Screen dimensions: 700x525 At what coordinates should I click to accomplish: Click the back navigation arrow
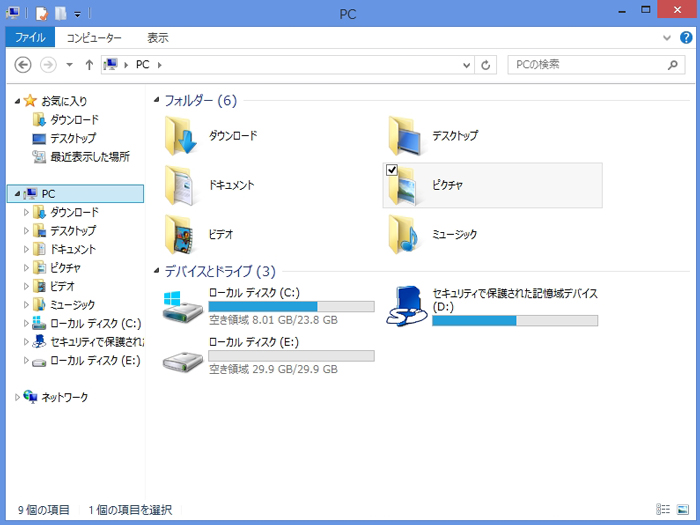[x=23, y=65]
